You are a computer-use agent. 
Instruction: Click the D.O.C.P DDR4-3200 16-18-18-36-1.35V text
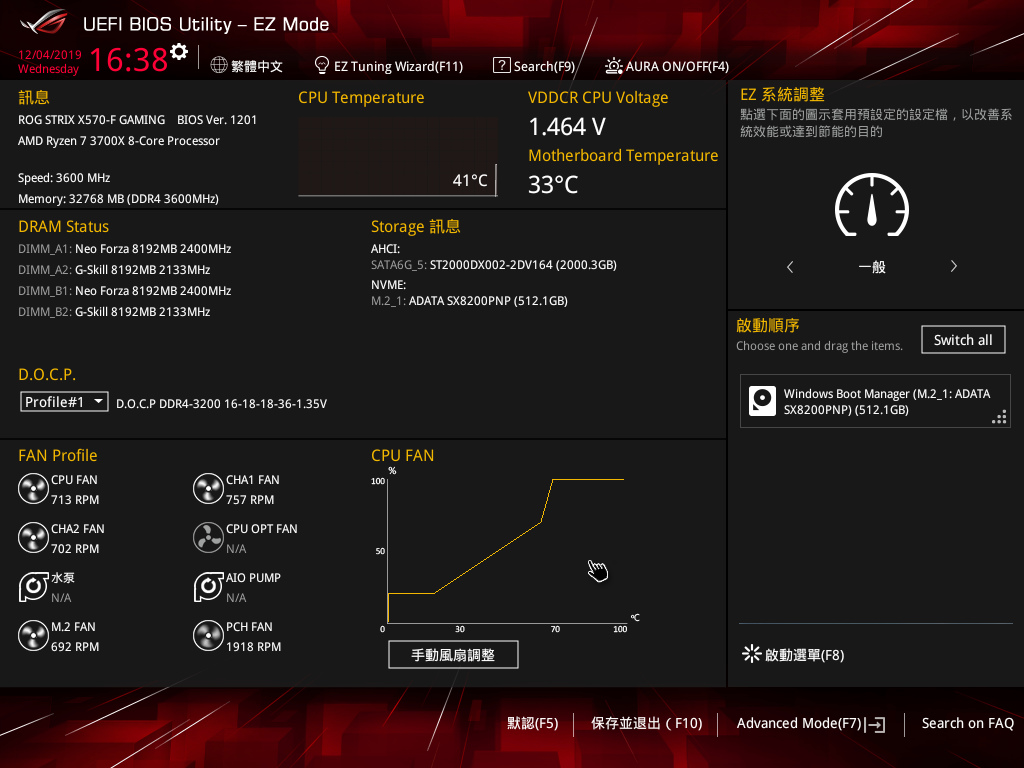[x=221, y=404]
